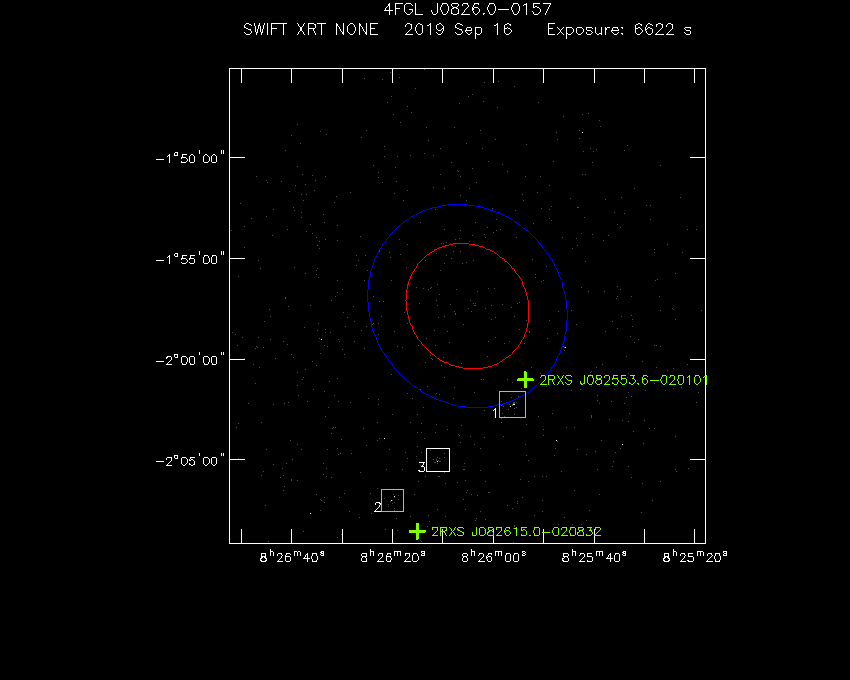Click the date 2019 Sep 16
This screenshot has width=850, height=680.
pos(458,29)
